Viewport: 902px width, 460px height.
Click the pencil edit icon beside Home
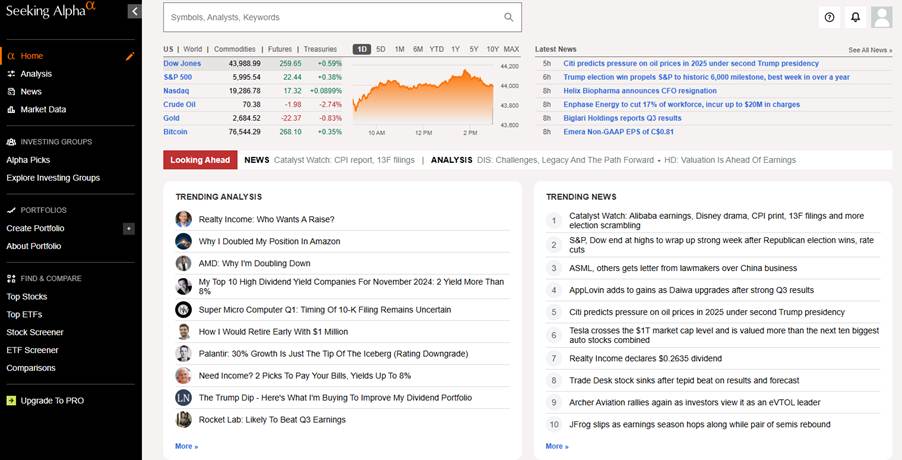coord(130,56)
